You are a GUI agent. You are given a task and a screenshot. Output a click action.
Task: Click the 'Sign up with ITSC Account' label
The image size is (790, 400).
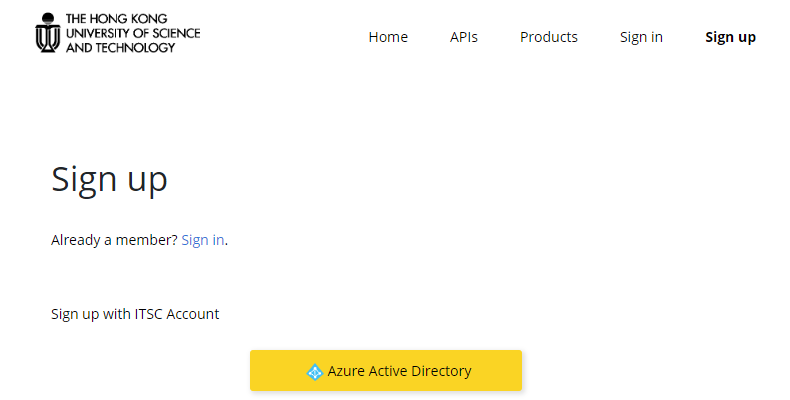point(135,314)
